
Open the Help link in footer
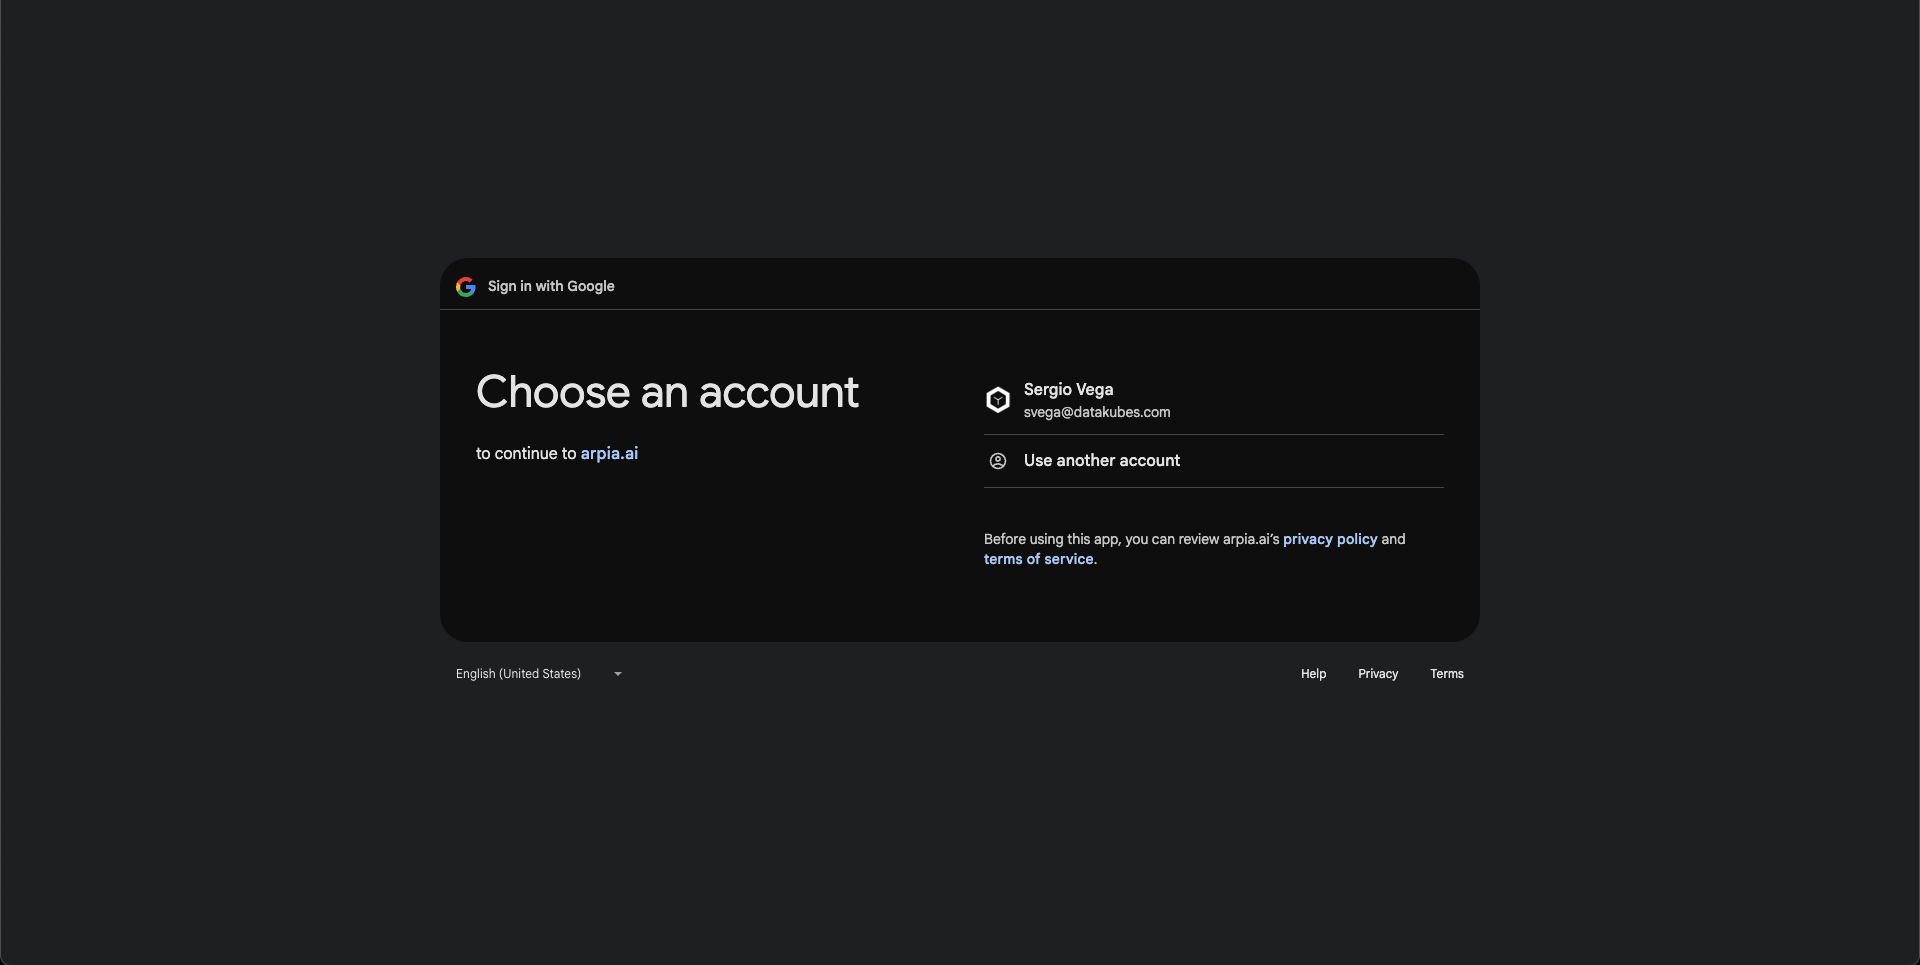[1313, 674]
